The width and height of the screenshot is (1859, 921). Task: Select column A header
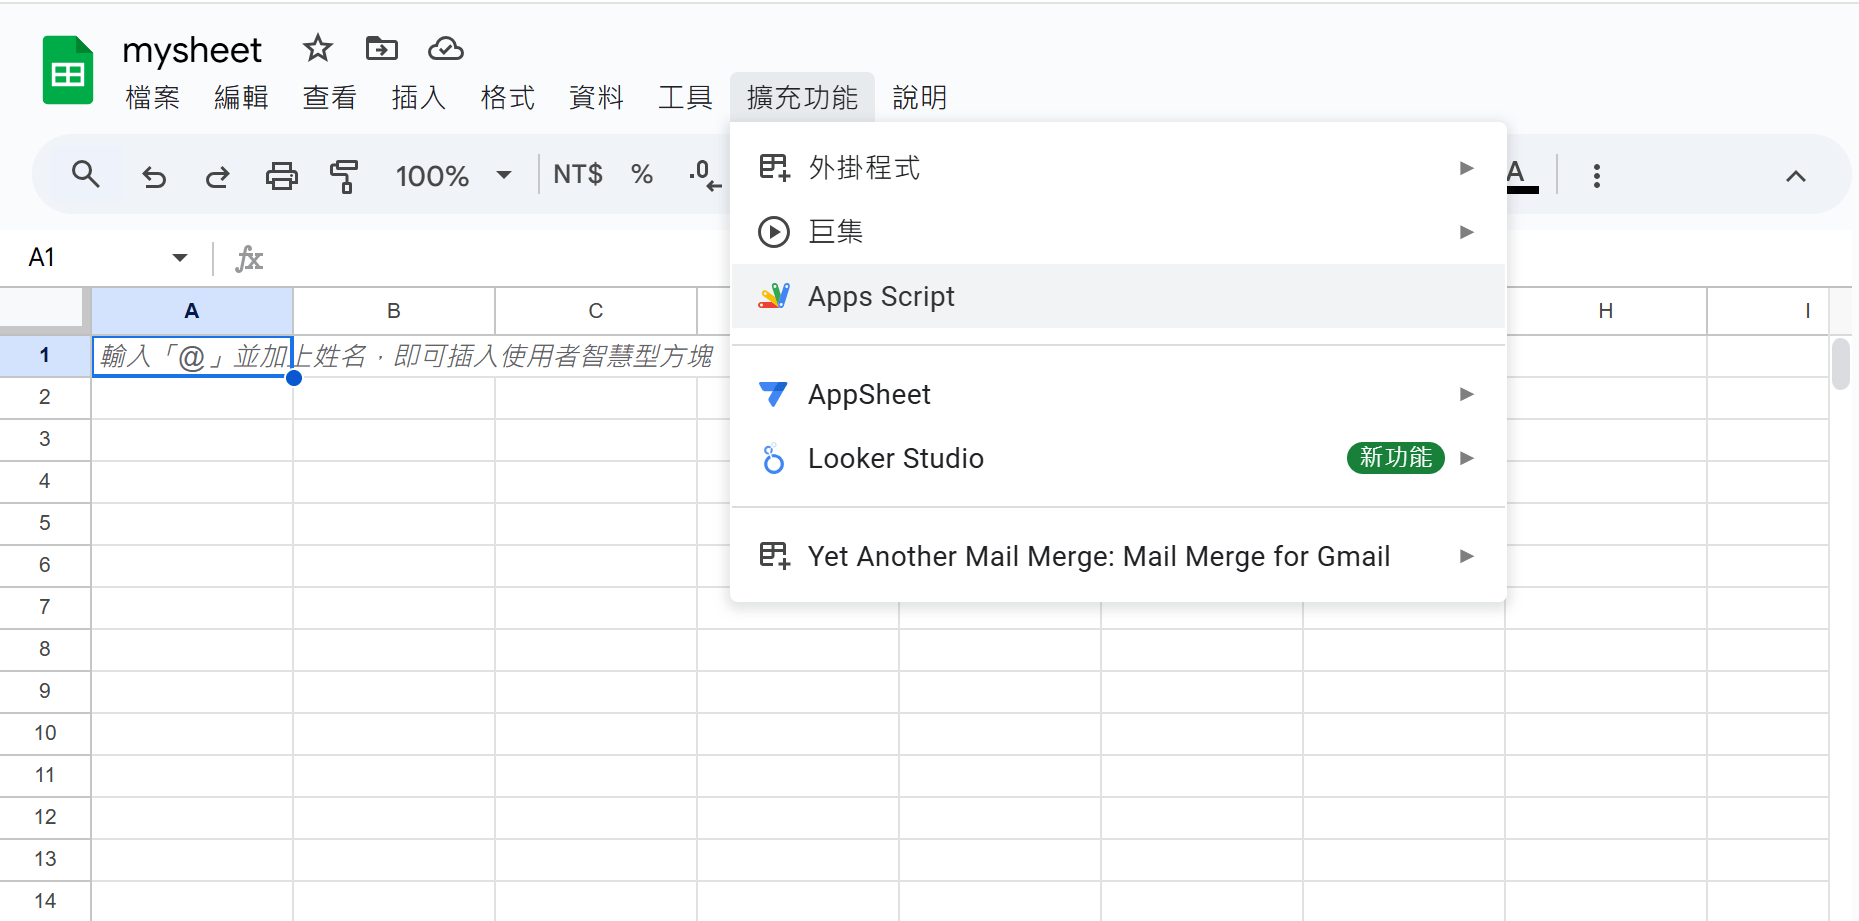(x=192, y=311)
